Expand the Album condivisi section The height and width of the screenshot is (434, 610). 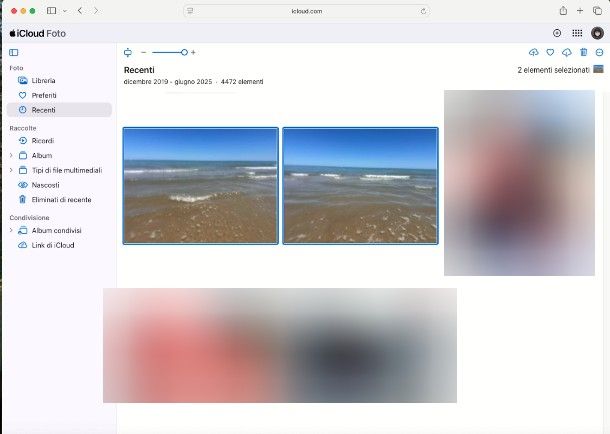click(x=11, y=230)
